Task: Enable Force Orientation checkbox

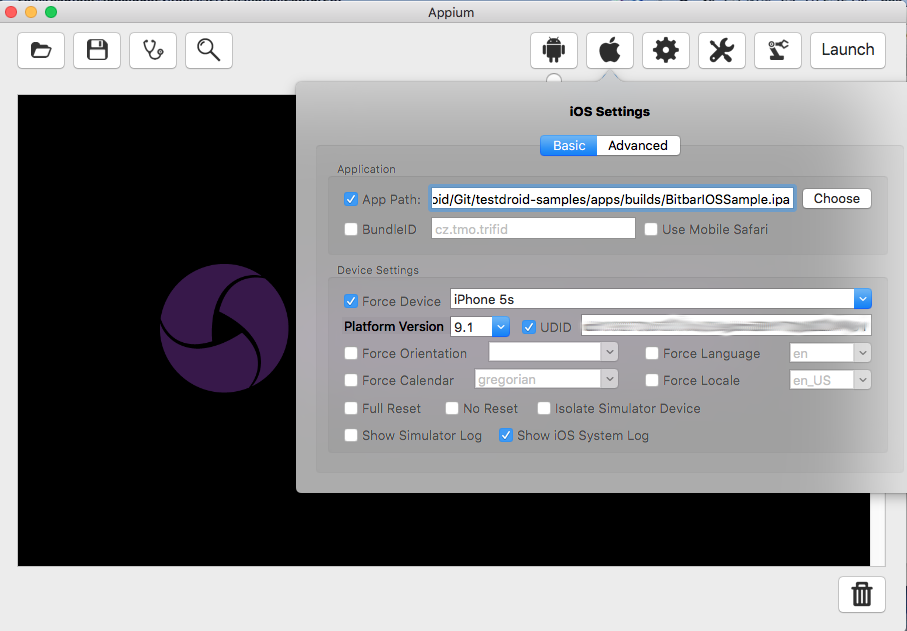Action: [351, 353]
